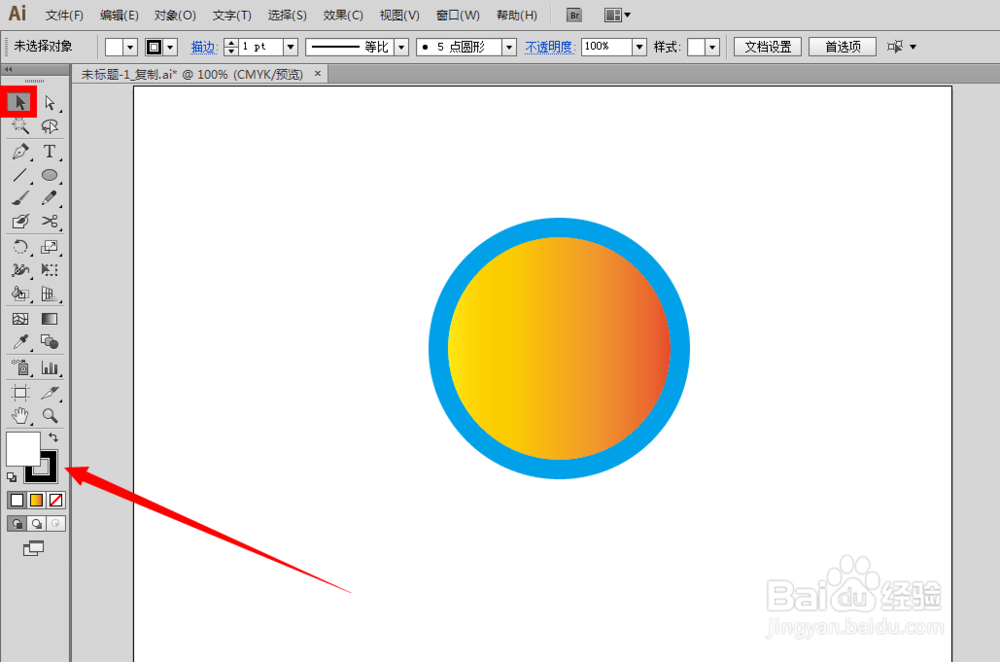Open variable width profile dropdown 等比
1000x662 pixels.
(x=401, y=47)
